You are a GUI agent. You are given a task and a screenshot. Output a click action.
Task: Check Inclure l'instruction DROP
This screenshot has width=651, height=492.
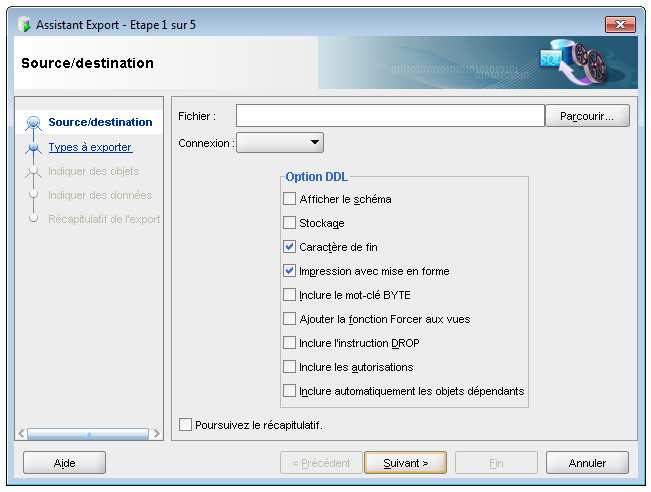pyautogui.click(x=290, y=343)
